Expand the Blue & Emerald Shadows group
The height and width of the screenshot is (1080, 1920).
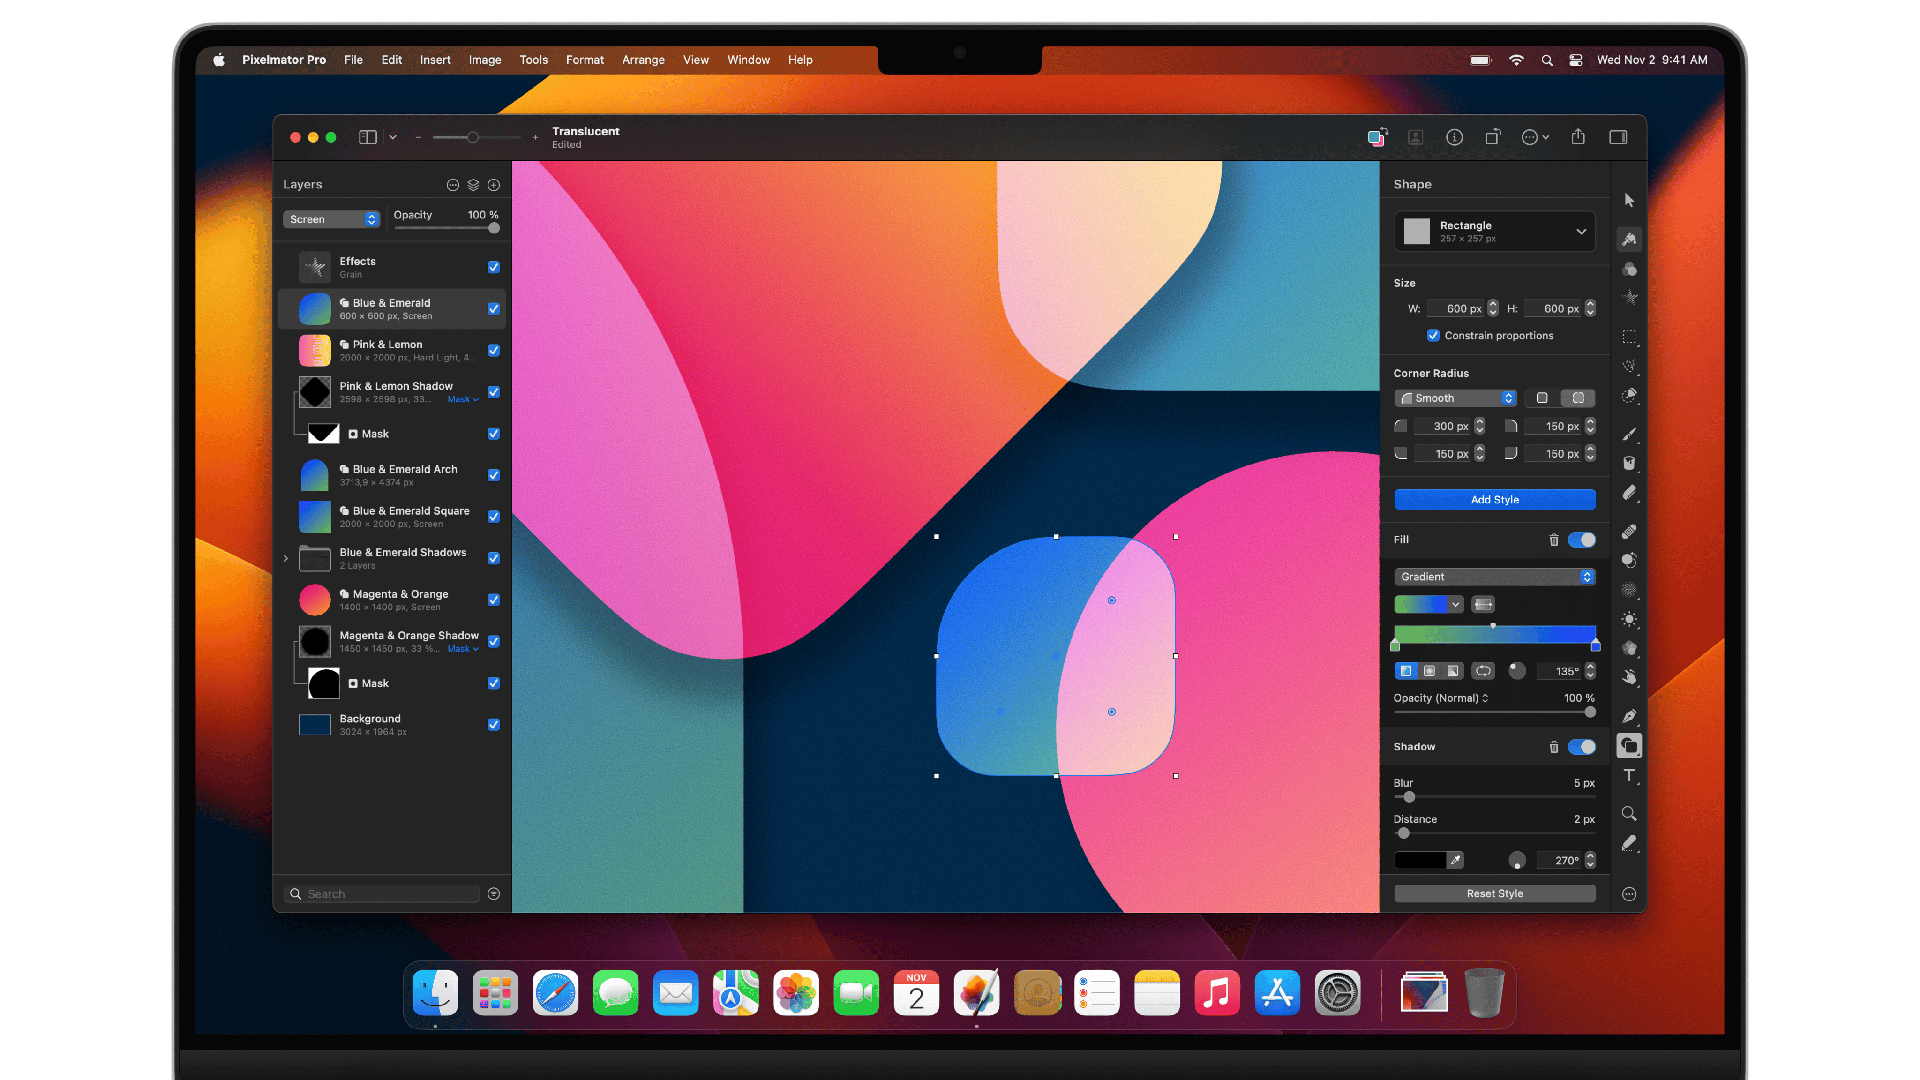[286, 559]
